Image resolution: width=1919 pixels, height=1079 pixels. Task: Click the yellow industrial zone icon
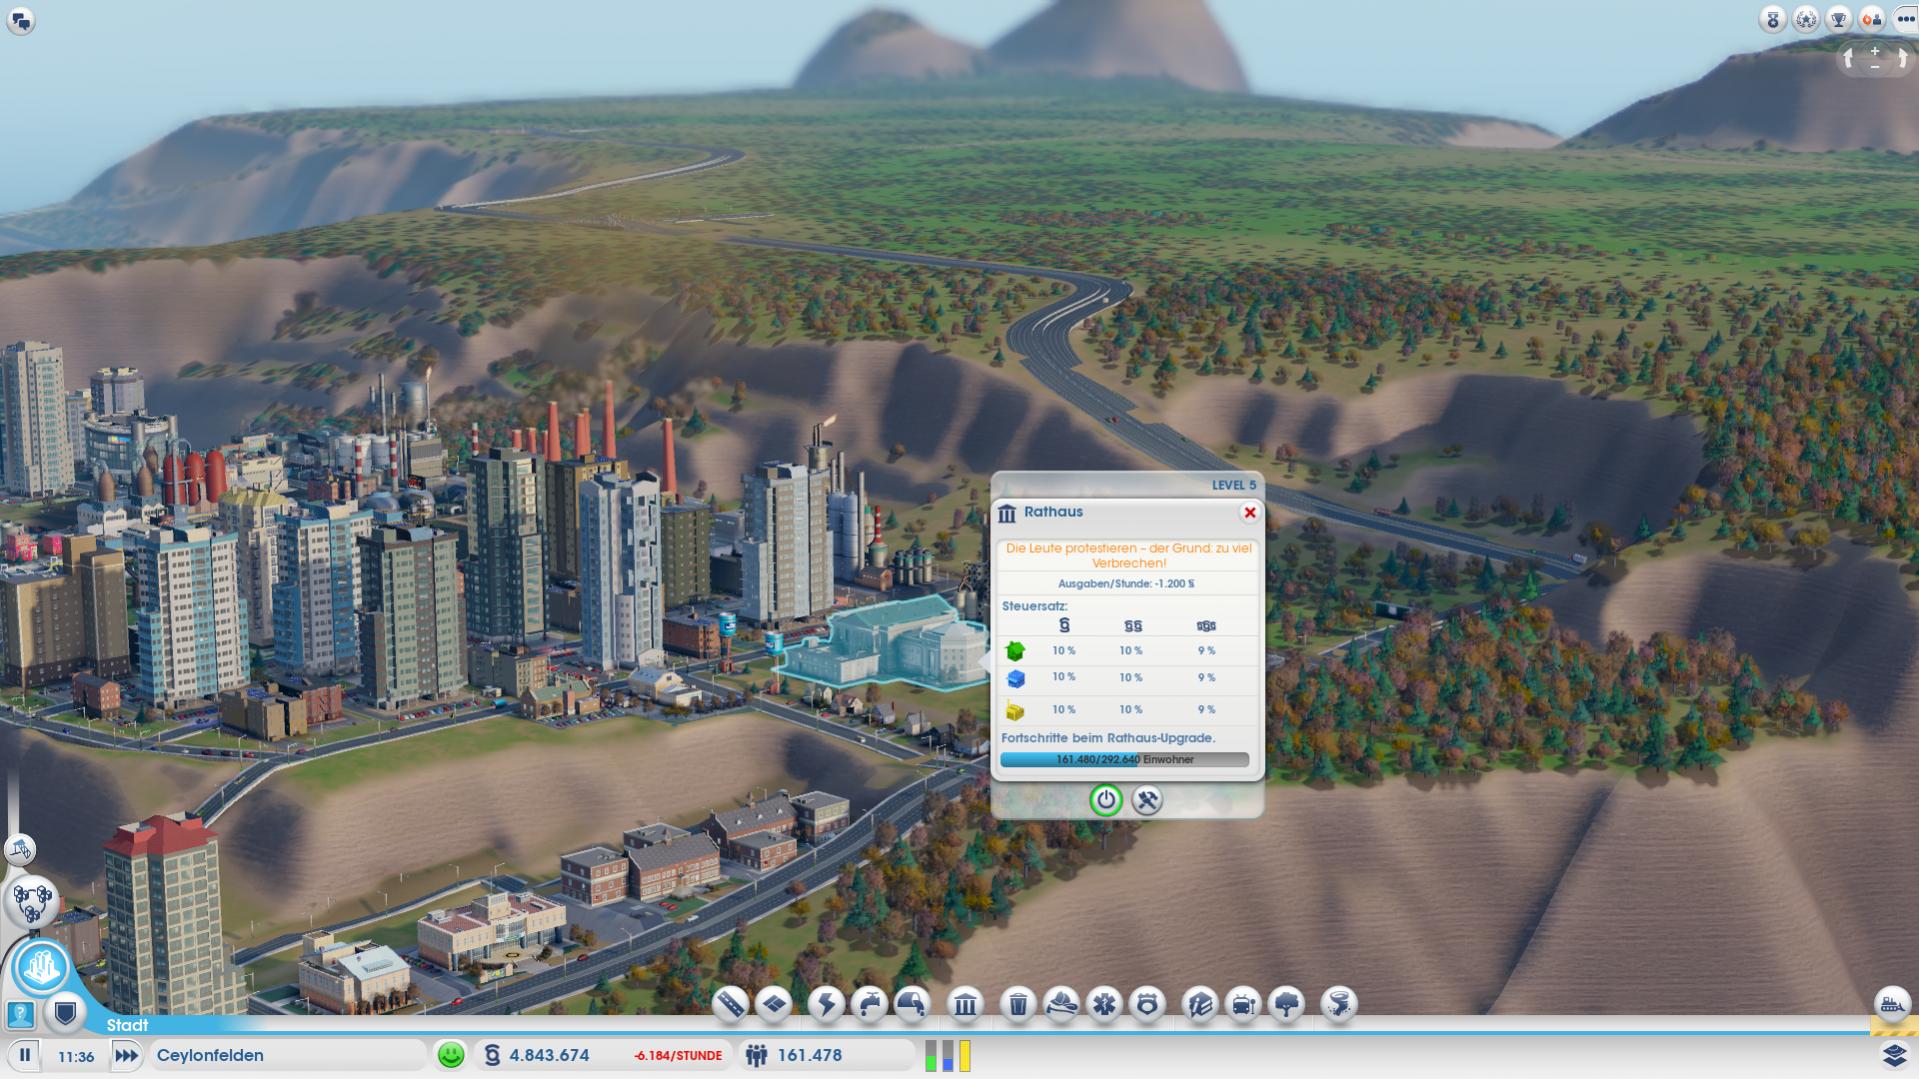pos(1015,711)
